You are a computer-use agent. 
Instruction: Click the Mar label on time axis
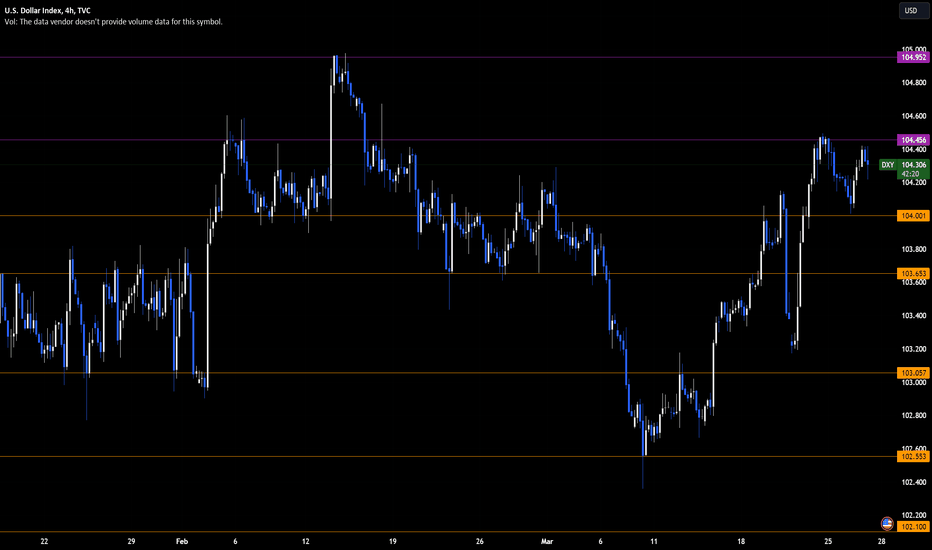(x=547, y=542)
